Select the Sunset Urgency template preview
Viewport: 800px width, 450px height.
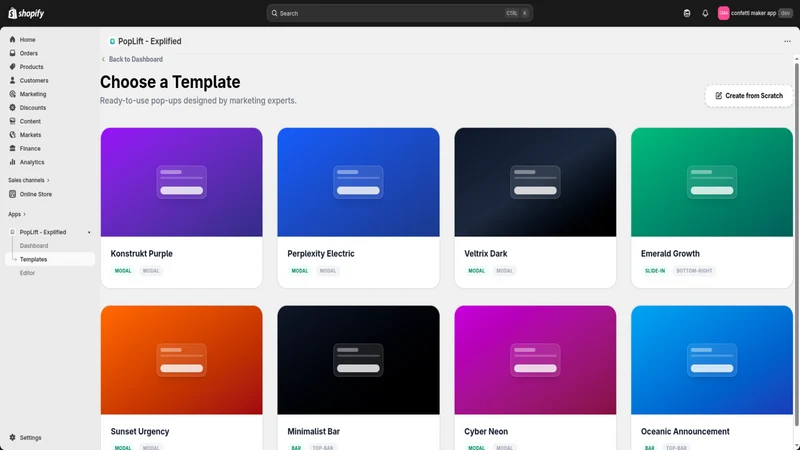pos(182,360)
